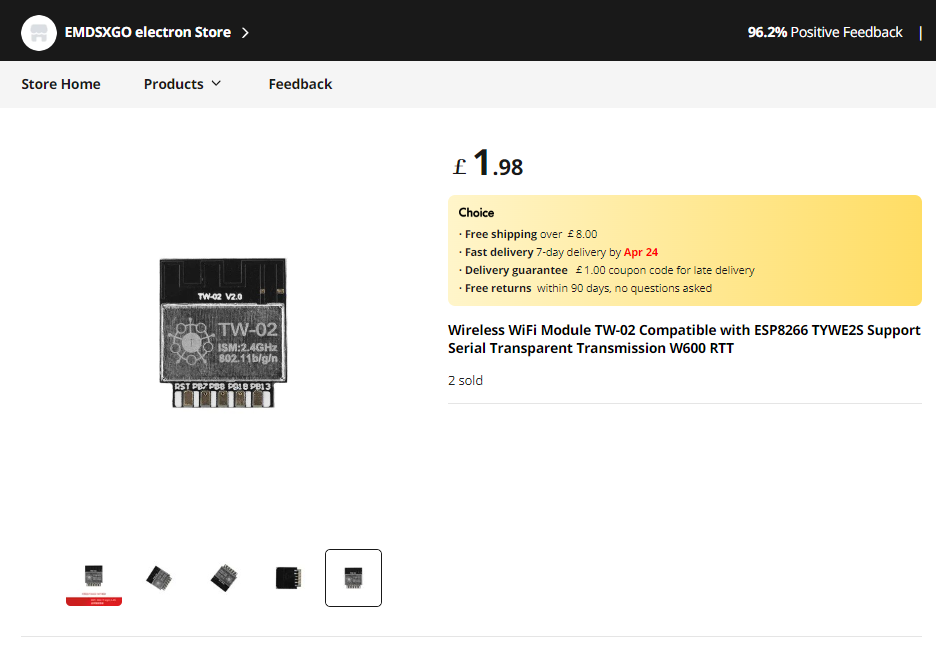This screenshot has height=649, width=936.
Task: Select the fourth back-side thumbnail
Action: pyautogui.click(x=289, y=578)
